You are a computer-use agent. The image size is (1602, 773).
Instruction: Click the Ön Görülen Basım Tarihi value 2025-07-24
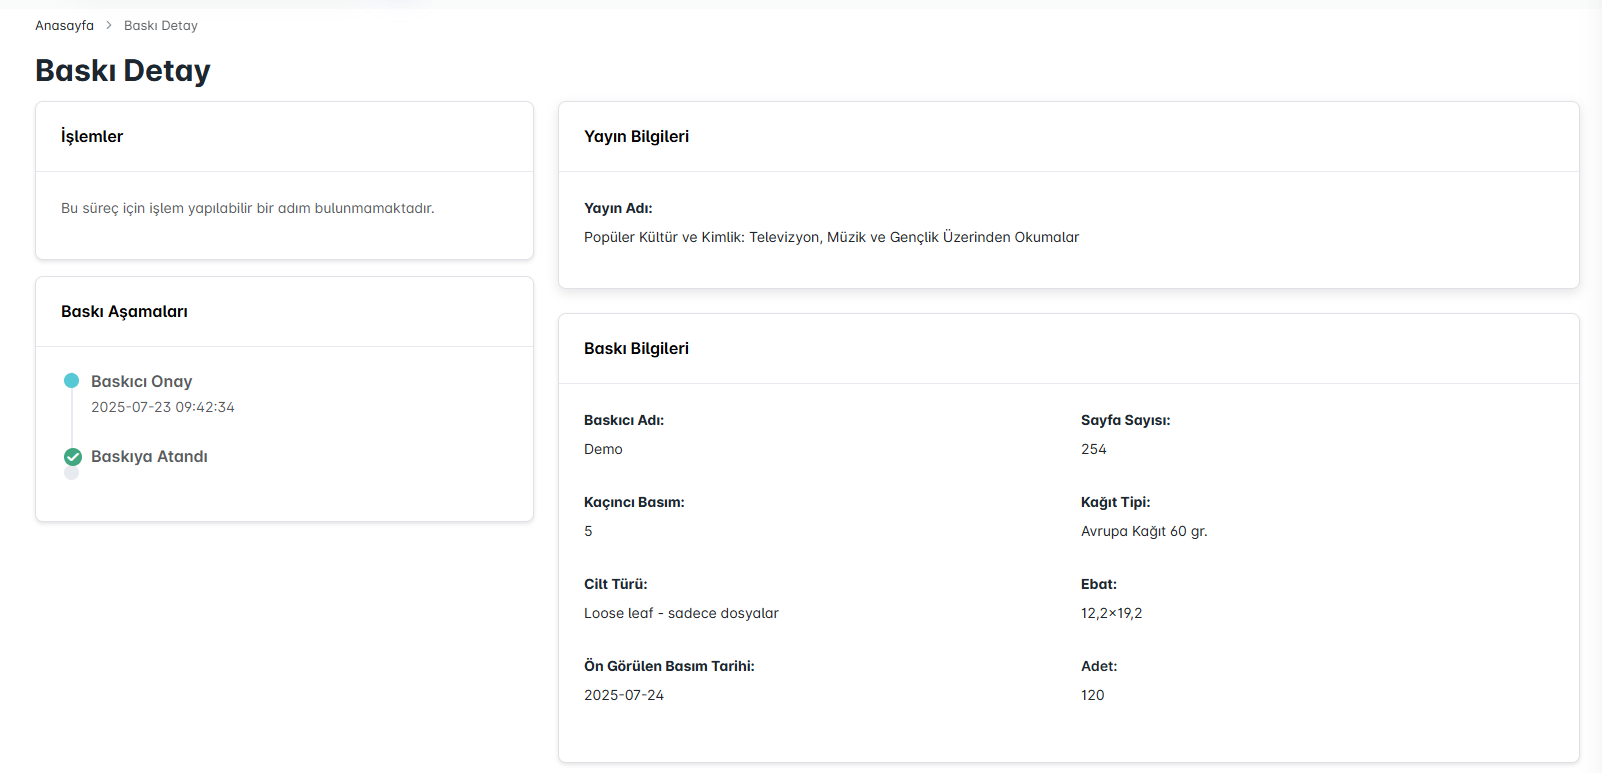coord(624,696)
